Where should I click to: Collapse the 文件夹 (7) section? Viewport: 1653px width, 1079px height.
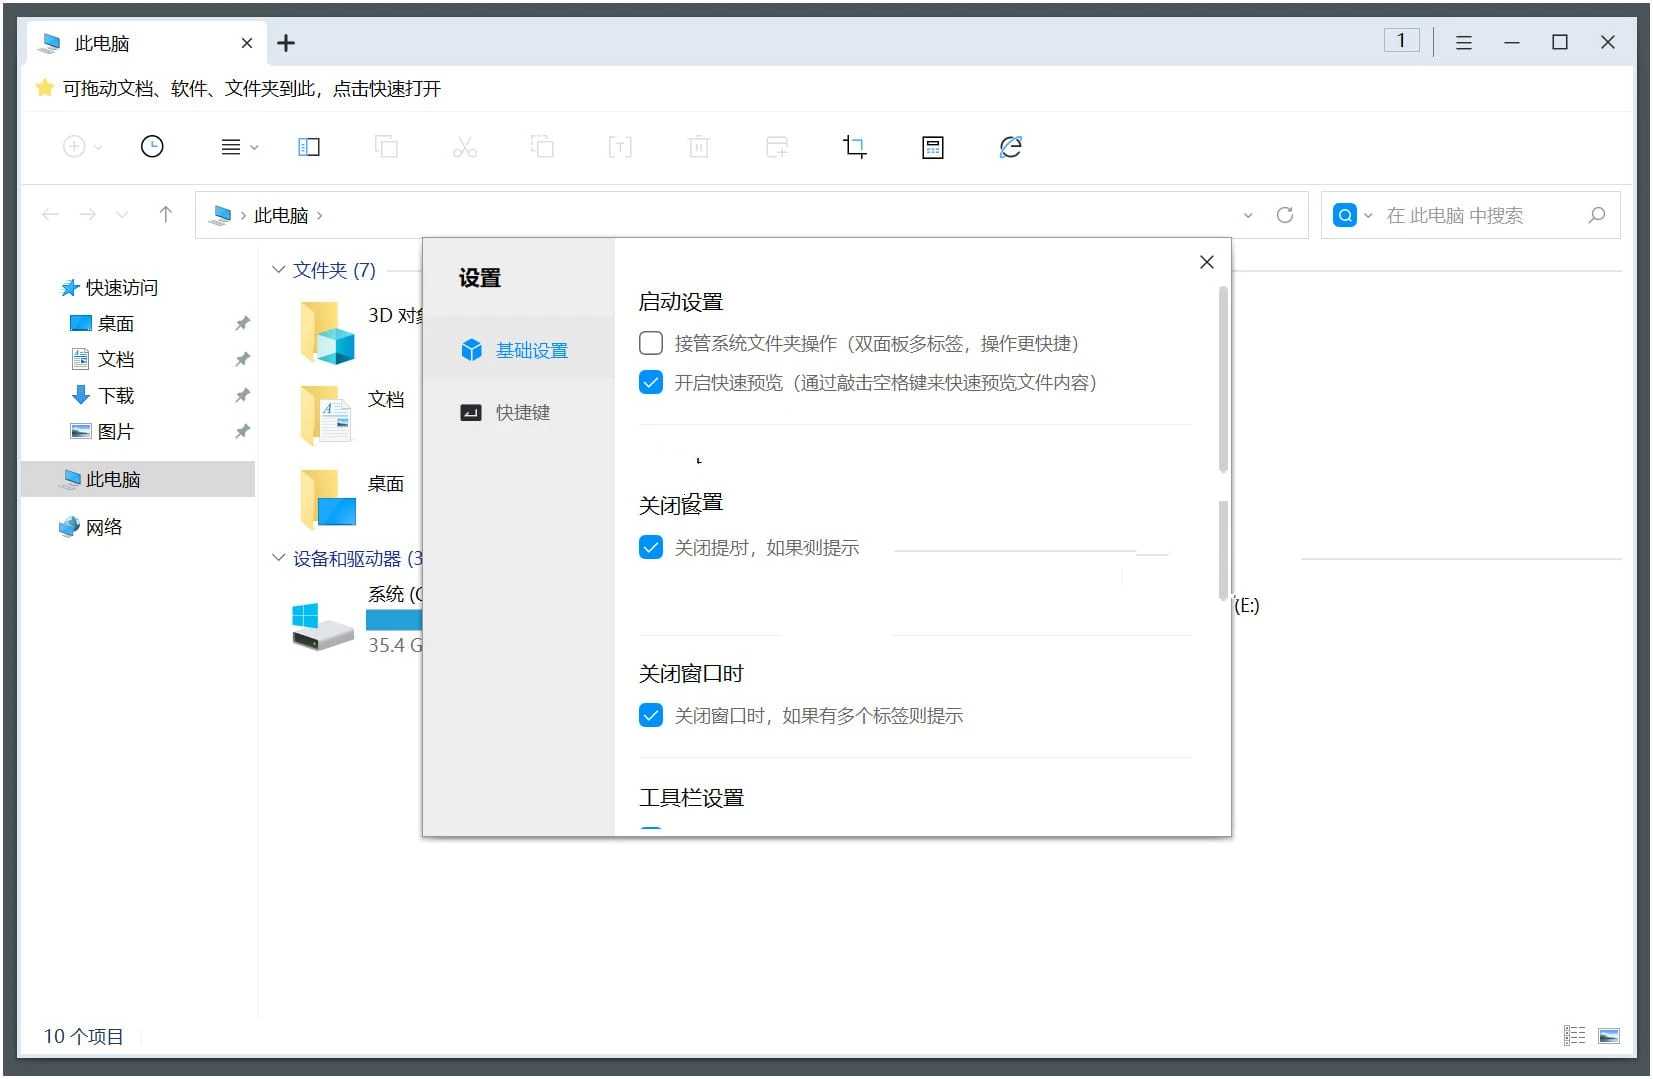(278, 269)
